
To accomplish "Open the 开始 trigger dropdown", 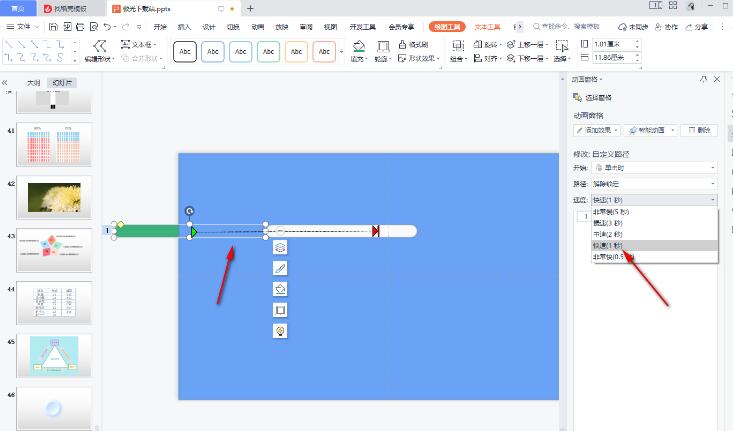I will click(655, 168).
